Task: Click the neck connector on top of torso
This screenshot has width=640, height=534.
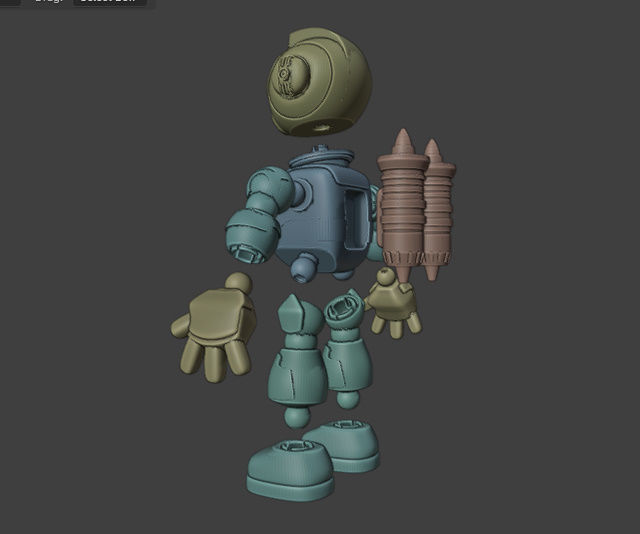Action: tap(322, 157)
